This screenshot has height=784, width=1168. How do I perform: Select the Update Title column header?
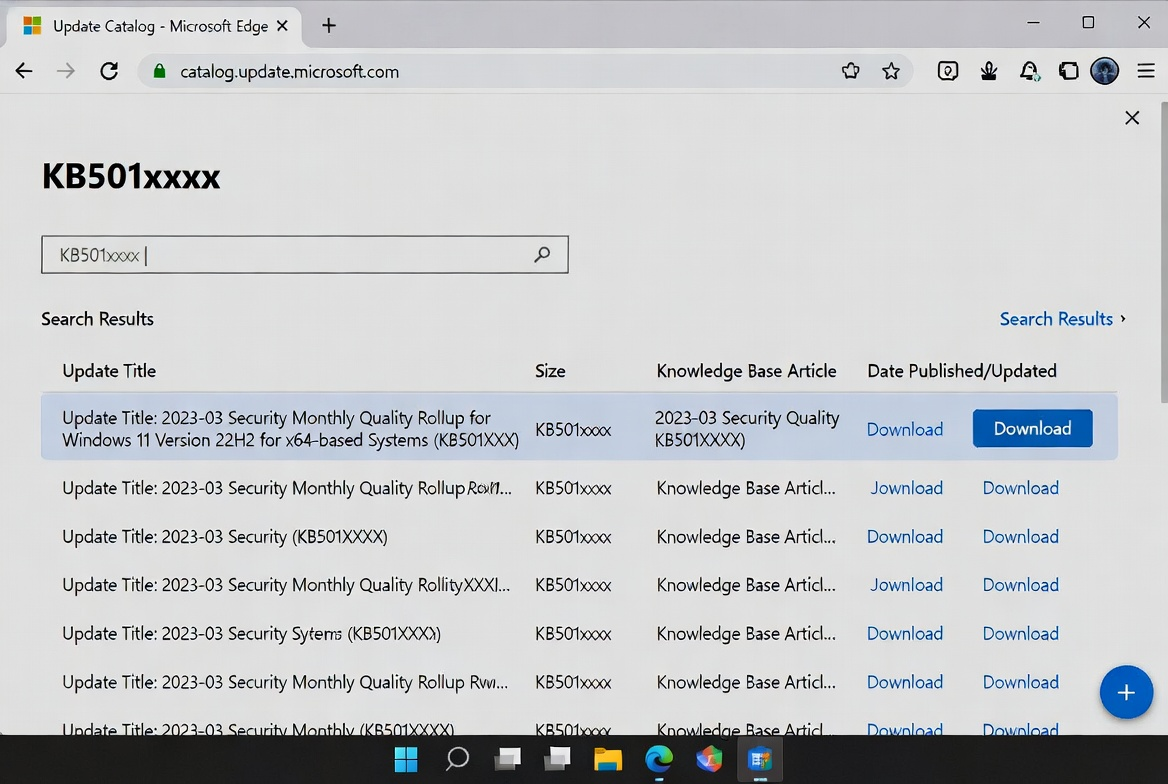[109, 371]
